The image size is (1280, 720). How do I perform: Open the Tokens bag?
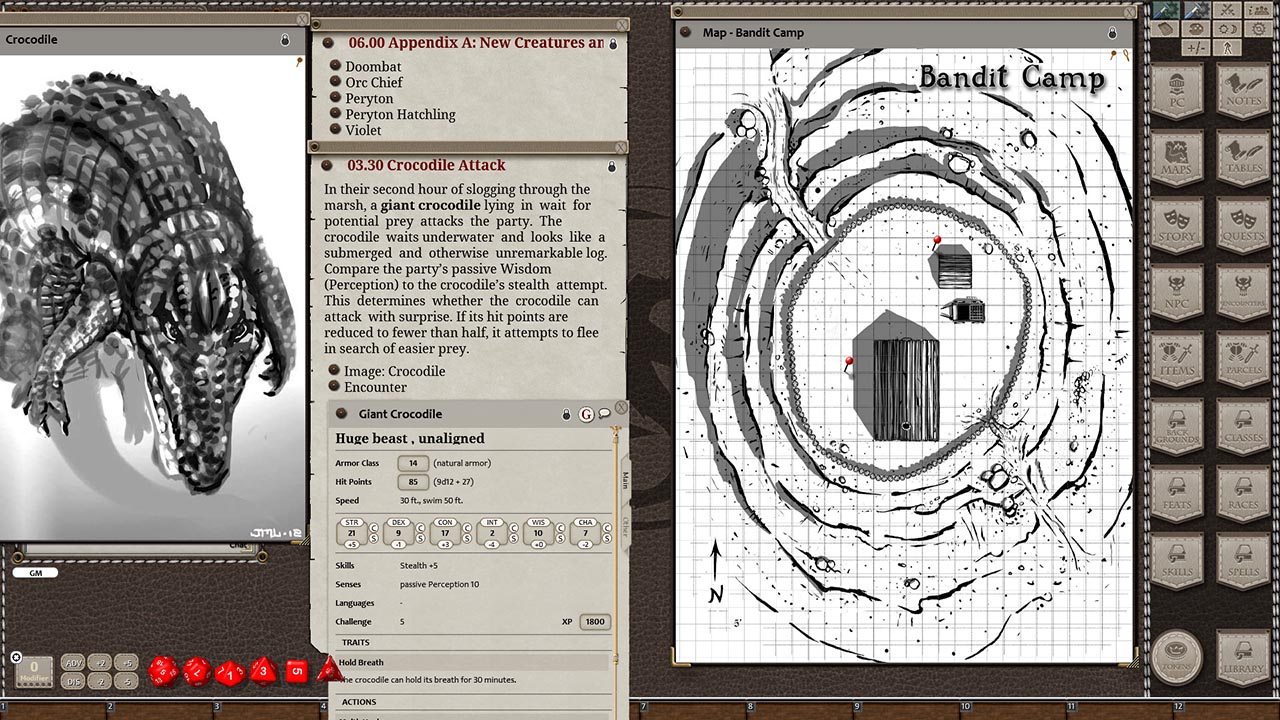(1177, 656)
